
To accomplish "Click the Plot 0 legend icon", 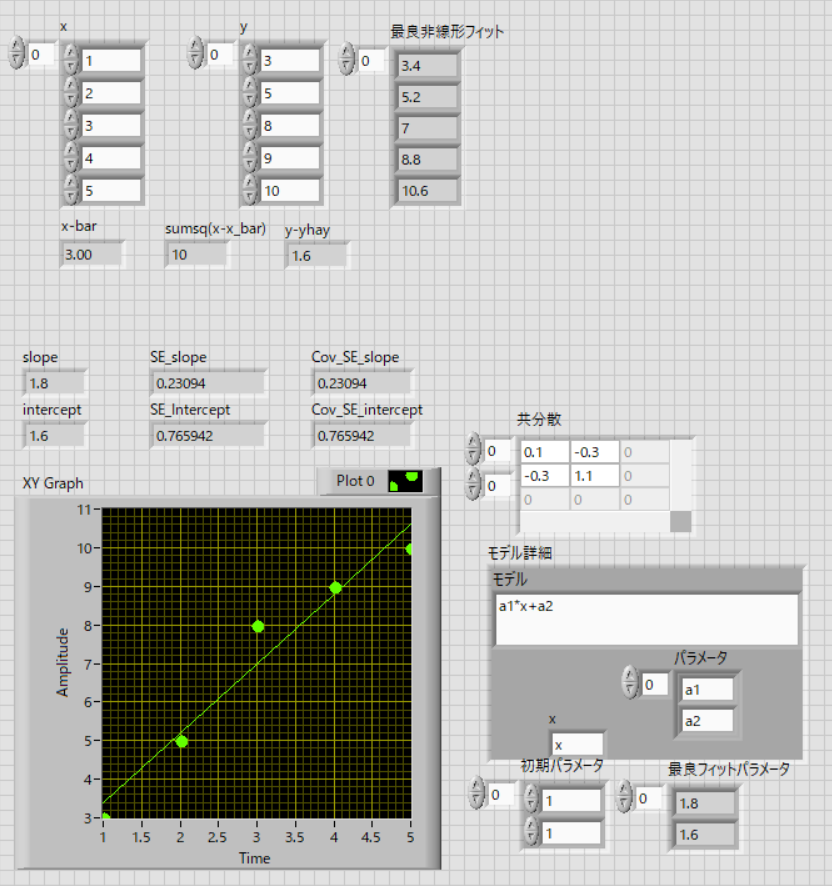I will pyautogui.click(x=405, y=481).
